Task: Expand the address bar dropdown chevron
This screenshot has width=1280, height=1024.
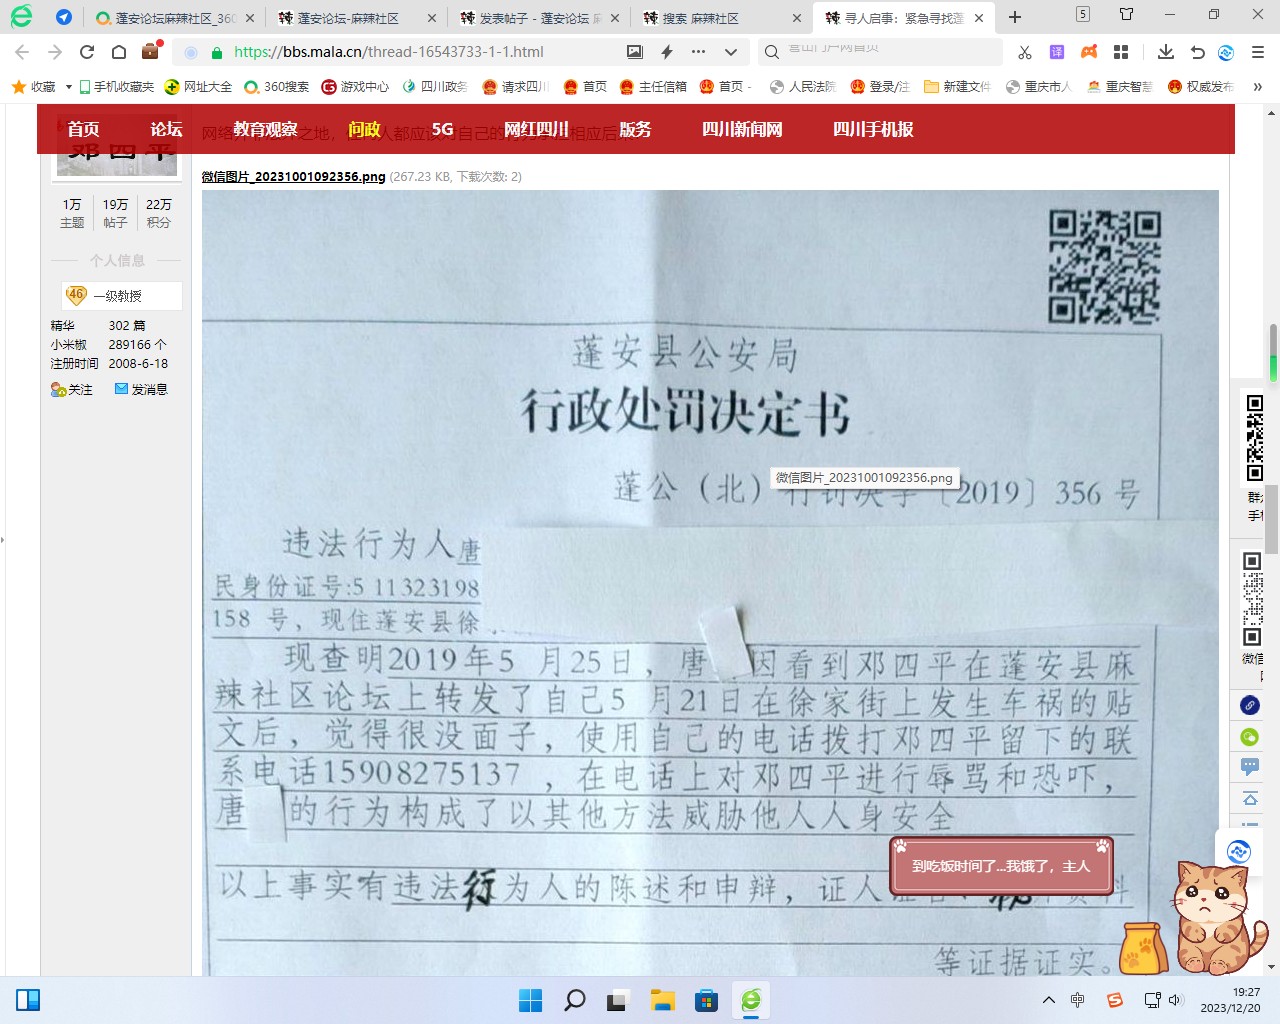Action: tap(731, 52)
